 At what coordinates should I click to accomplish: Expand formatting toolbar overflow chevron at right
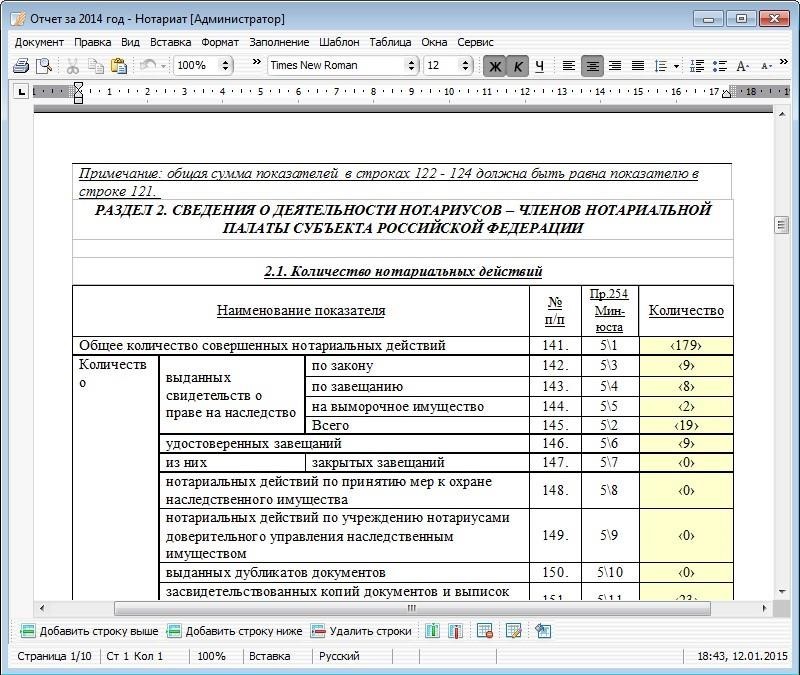point(784,62)
